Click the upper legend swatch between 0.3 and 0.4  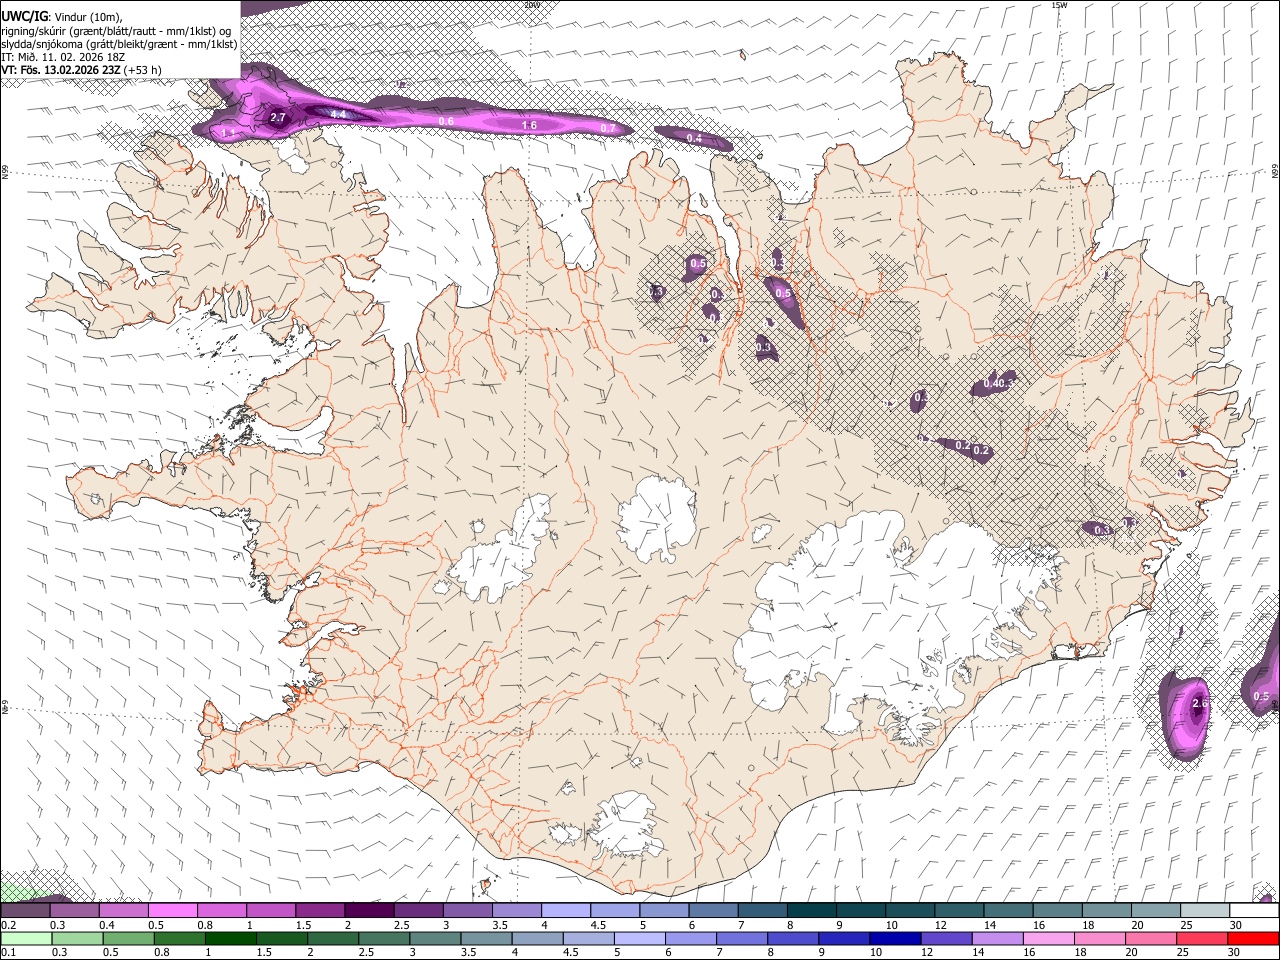tap(74, 910)
